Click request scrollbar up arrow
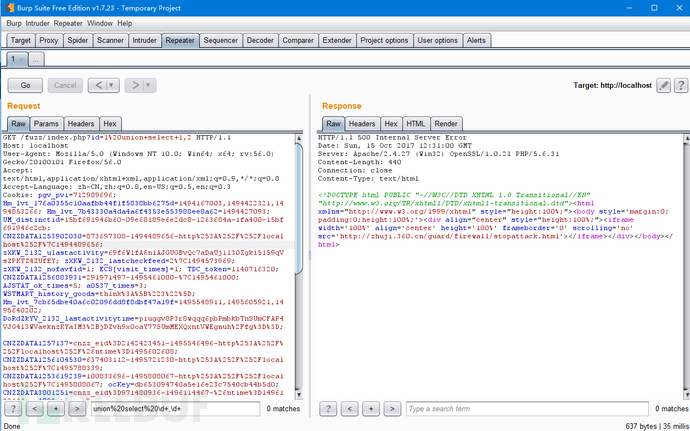The width and height of the screenshot is (690, 431). click(x=299, y=138)
